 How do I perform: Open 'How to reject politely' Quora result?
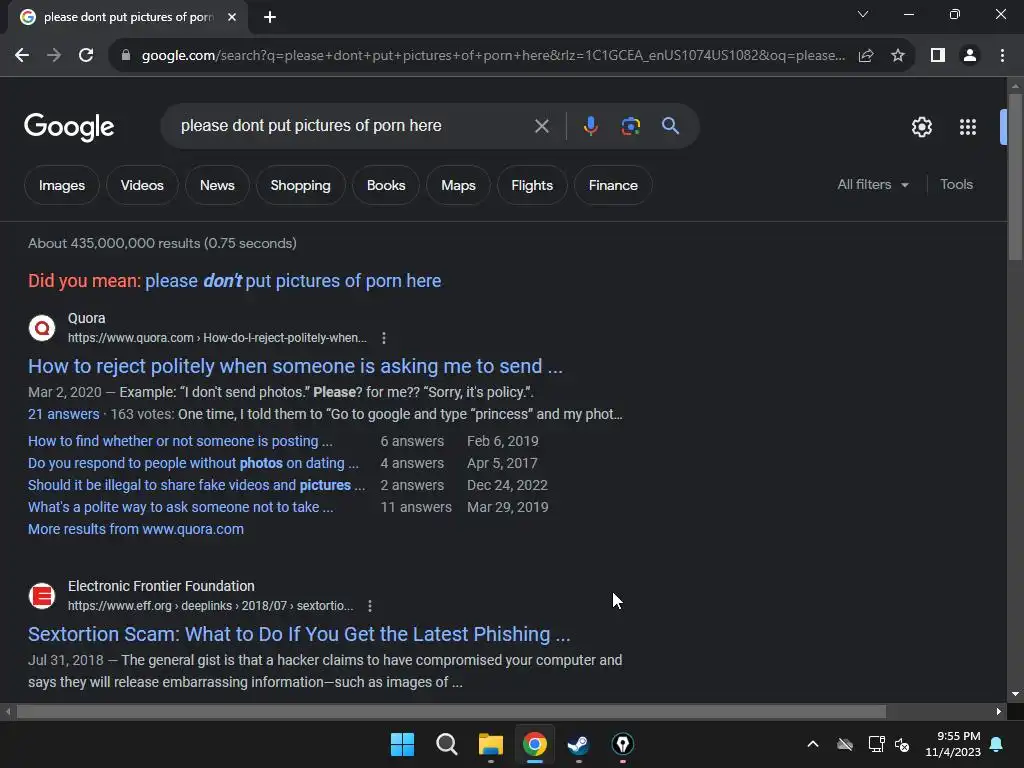click(295, 366)
